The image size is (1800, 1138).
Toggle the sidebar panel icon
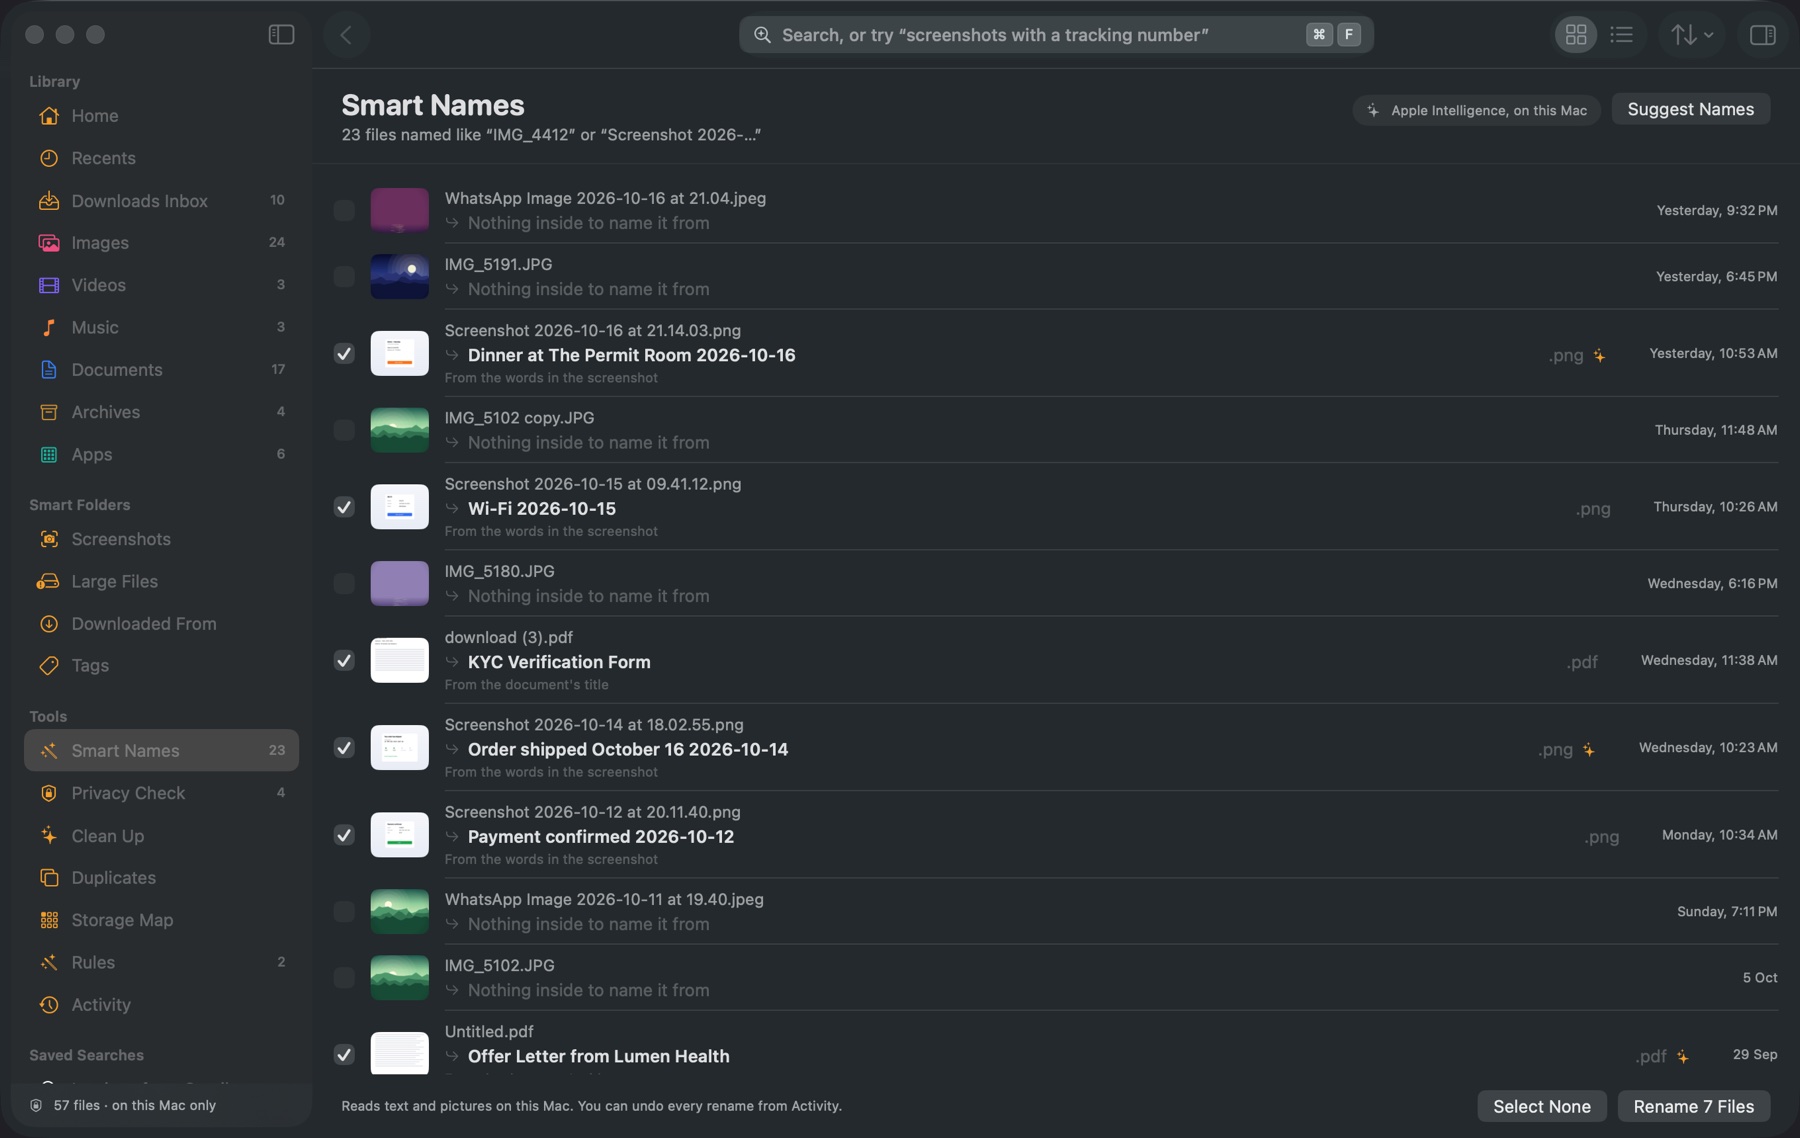coord(281,35)
